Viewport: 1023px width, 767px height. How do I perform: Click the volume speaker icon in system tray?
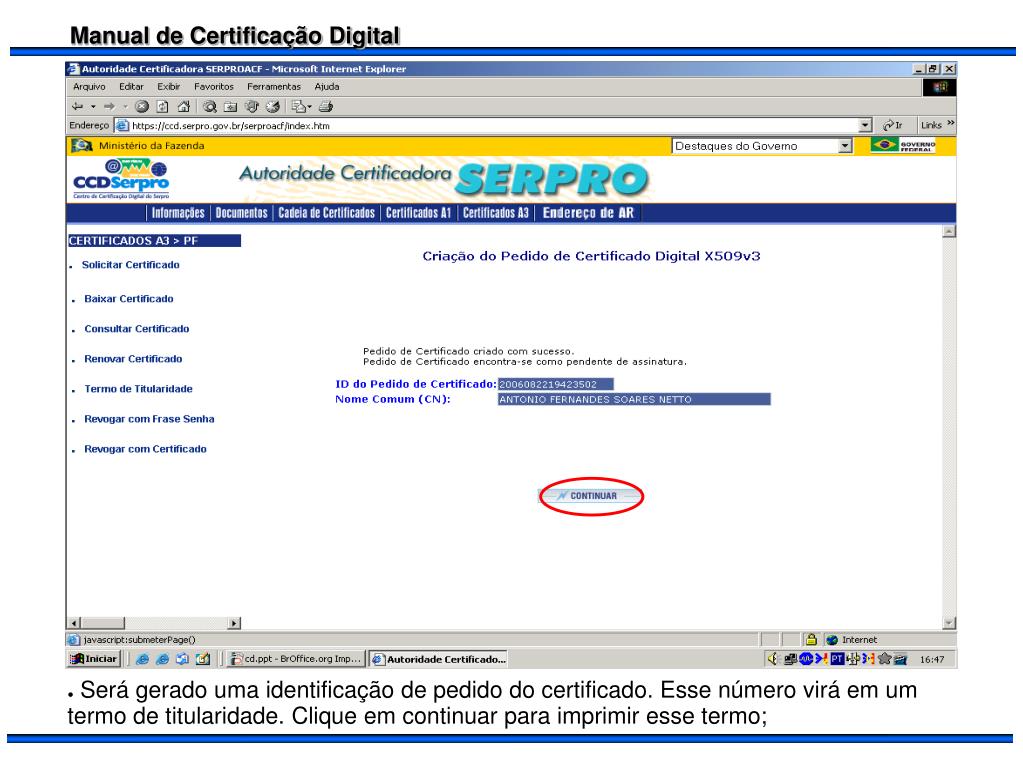click(x=773, y=659)
